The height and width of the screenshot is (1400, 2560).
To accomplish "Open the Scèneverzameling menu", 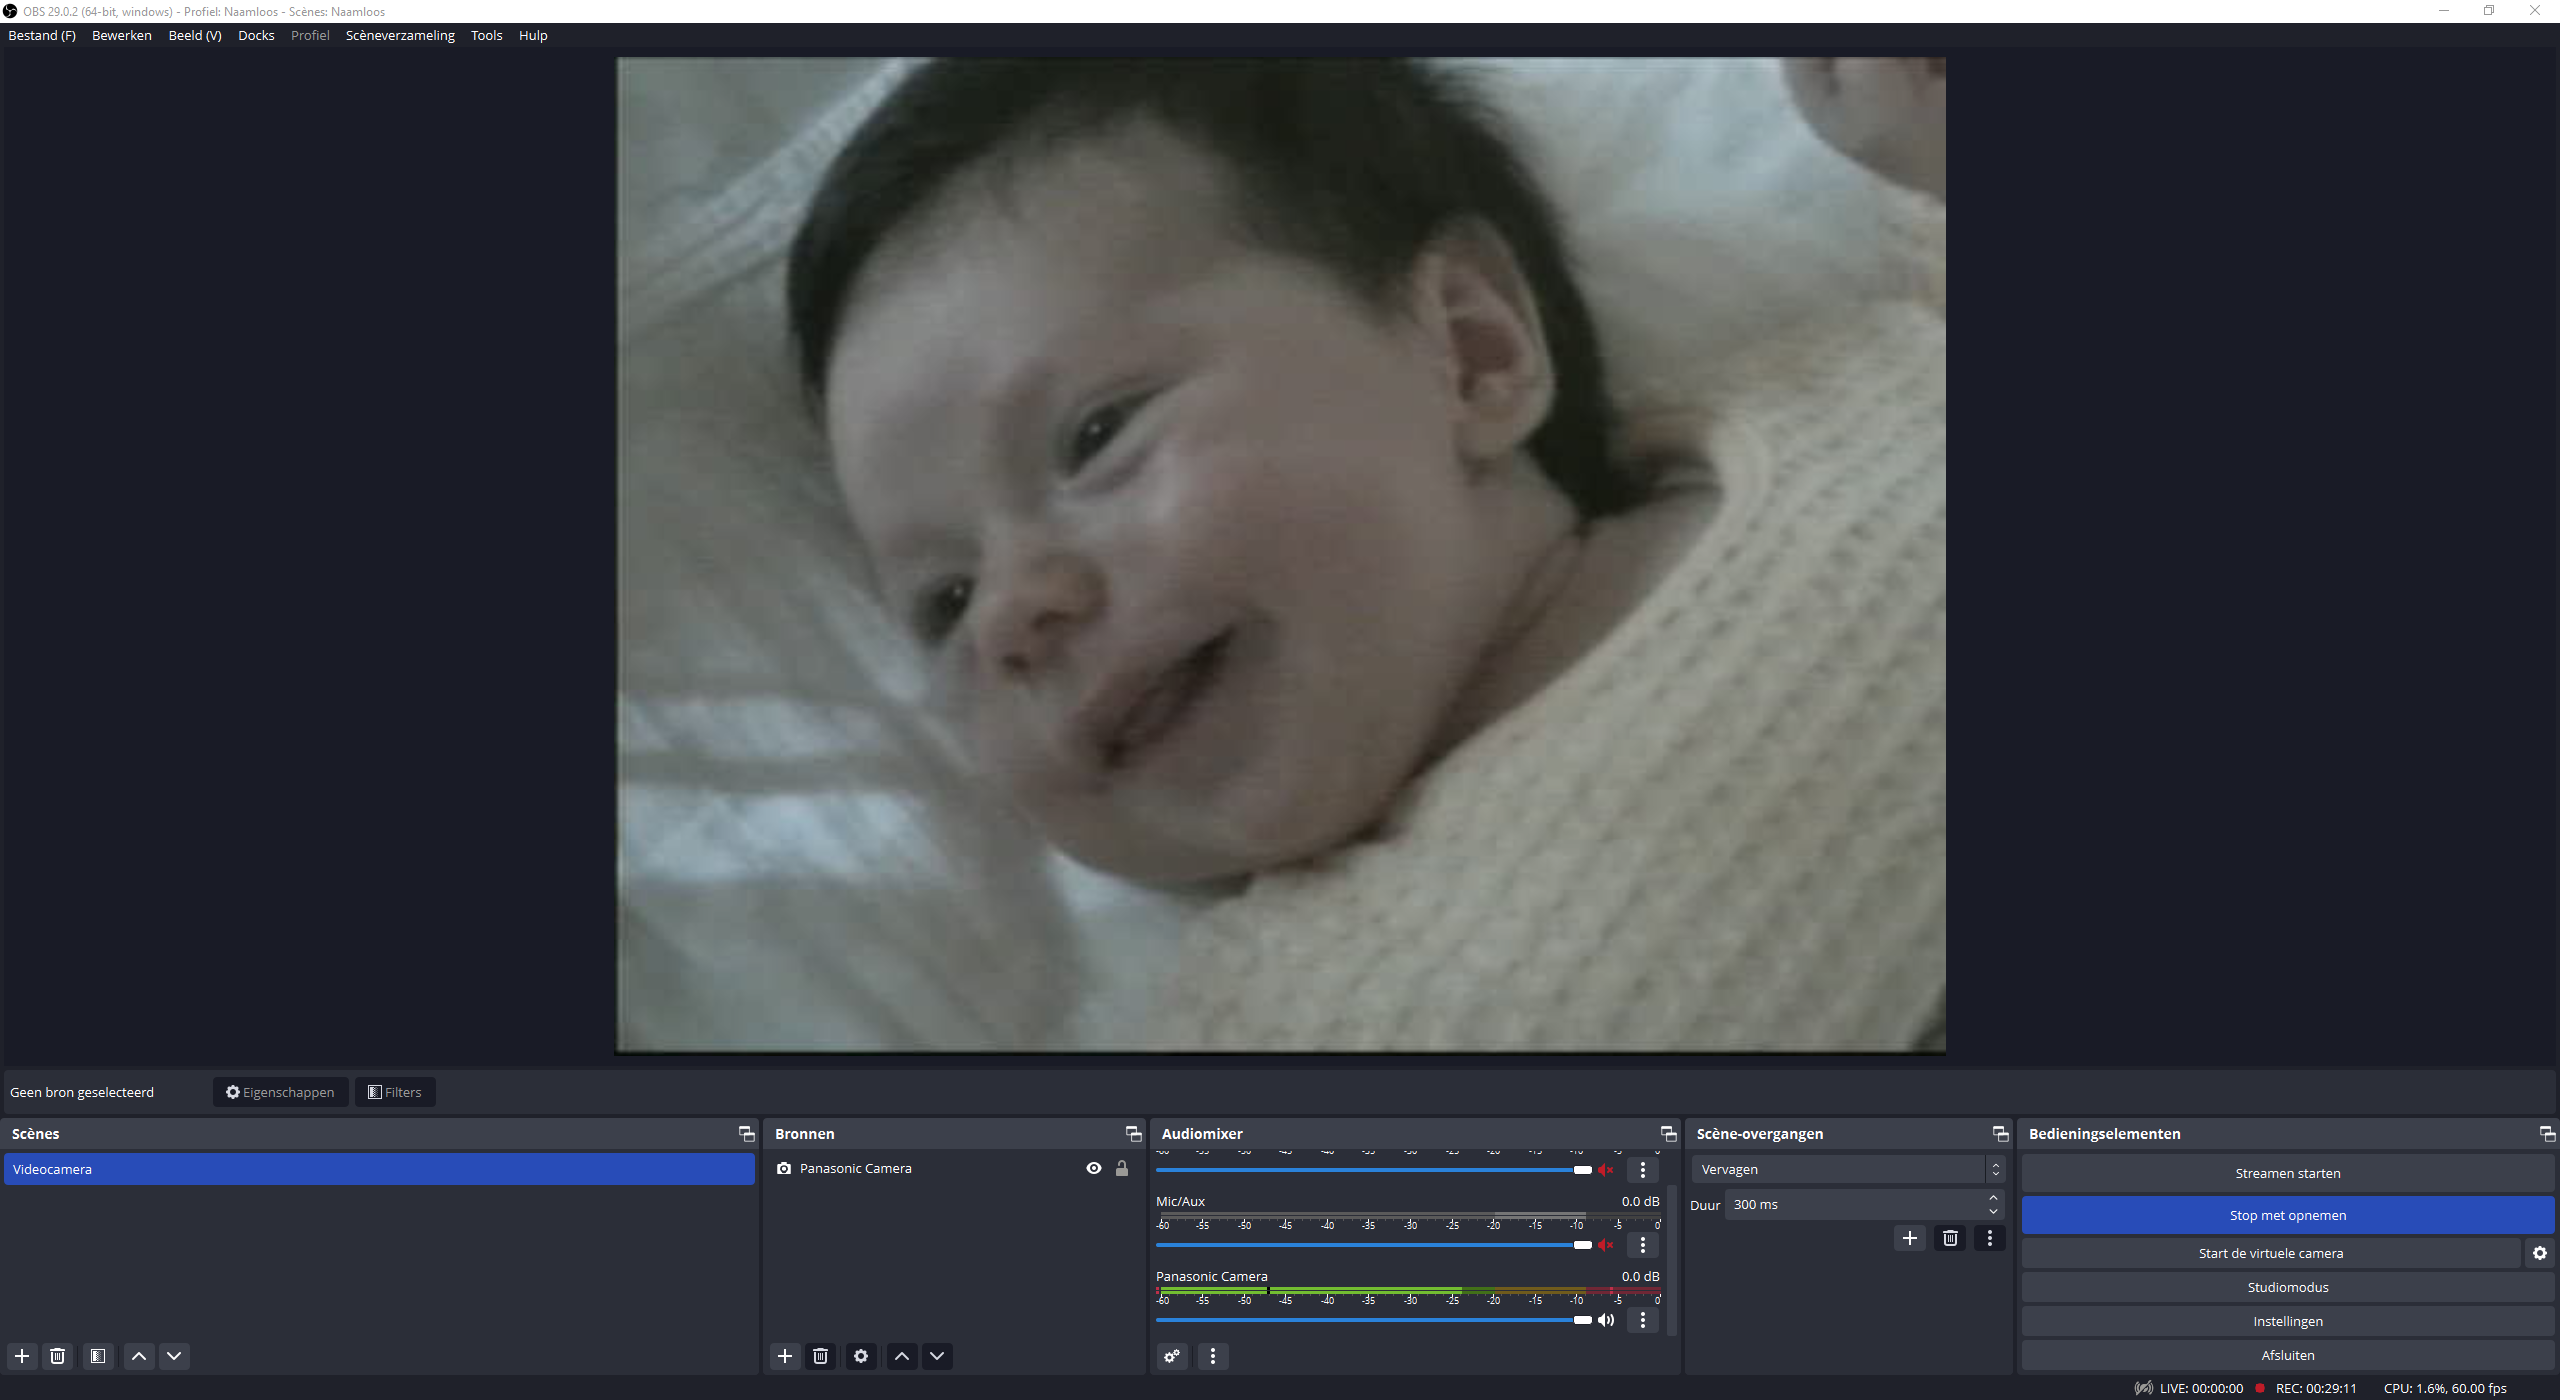I will pyautogui.click(x=400, y=35).
